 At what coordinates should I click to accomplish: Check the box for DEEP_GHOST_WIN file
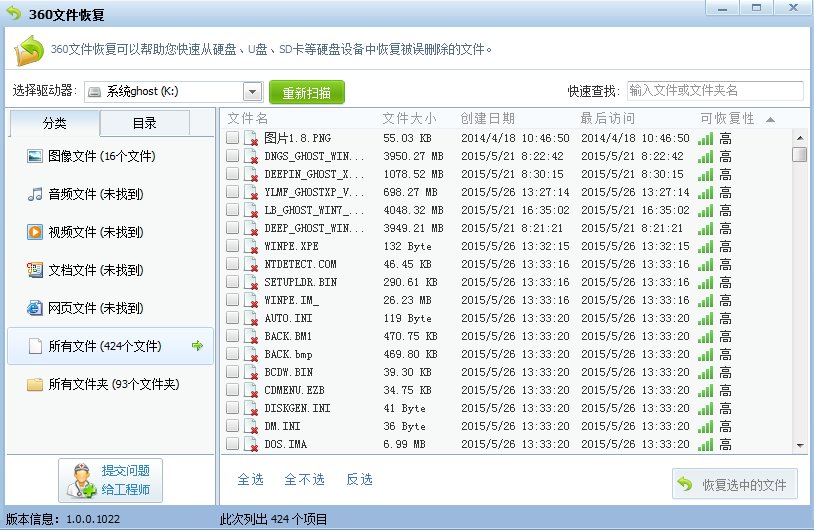click(233, 227)
